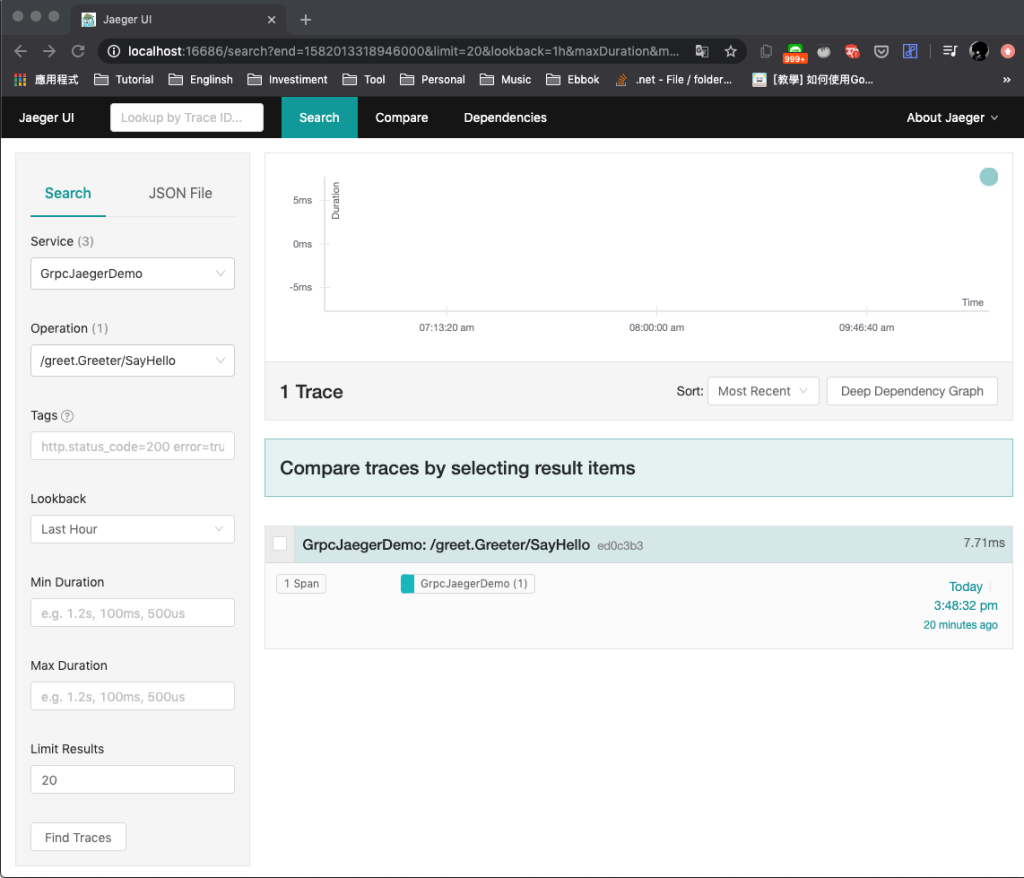This screenshot has height=878, width=1024.
Task: Open the Sort Most Recent dropdown
Action: 763,391
